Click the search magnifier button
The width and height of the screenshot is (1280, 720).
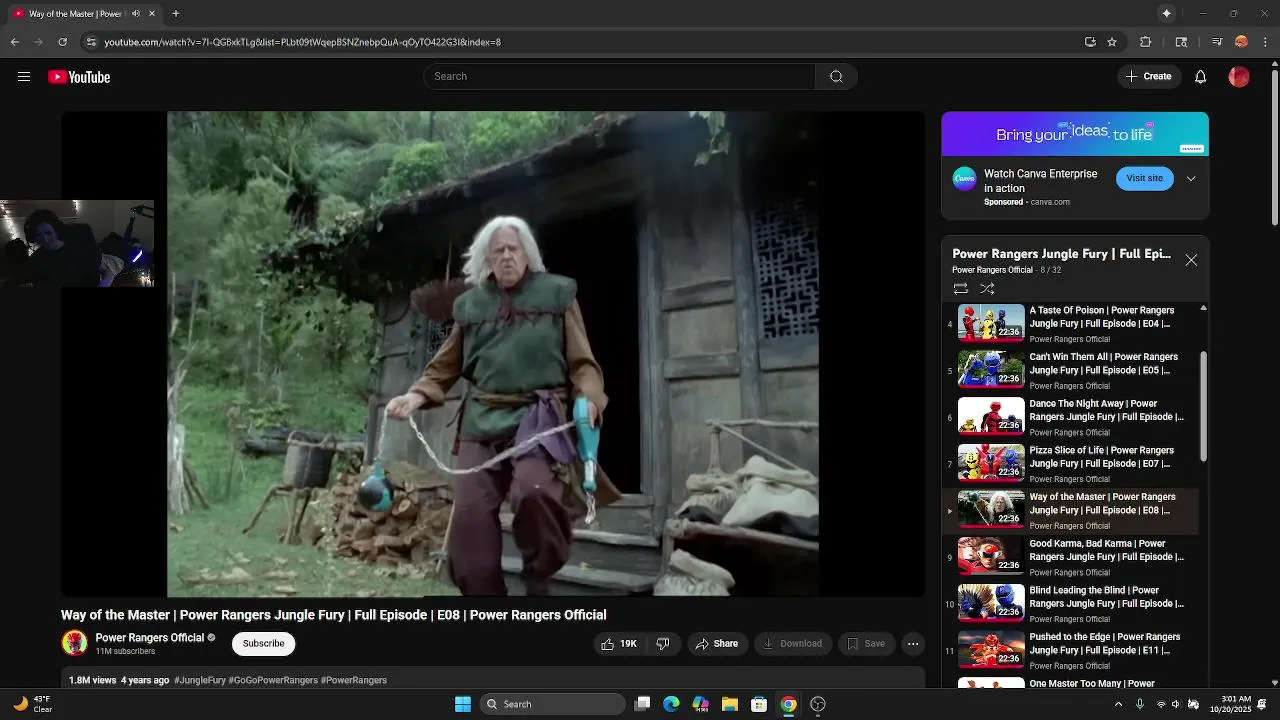point(836,77)
